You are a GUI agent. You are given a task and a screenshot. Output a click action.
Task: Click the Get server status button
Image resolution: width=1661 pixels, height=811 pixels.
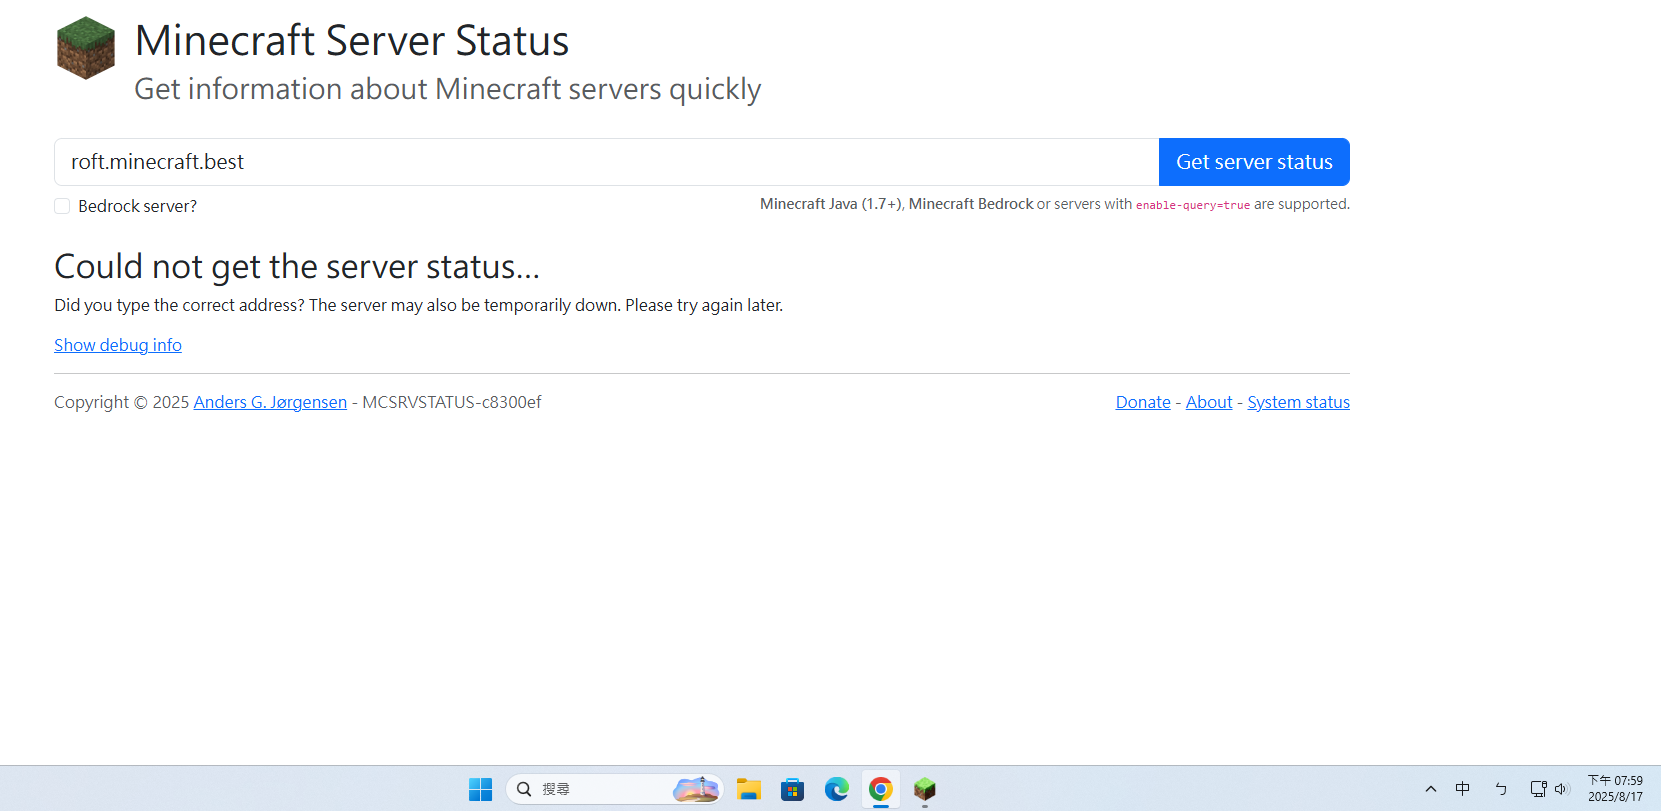(x=1254, y=162)
